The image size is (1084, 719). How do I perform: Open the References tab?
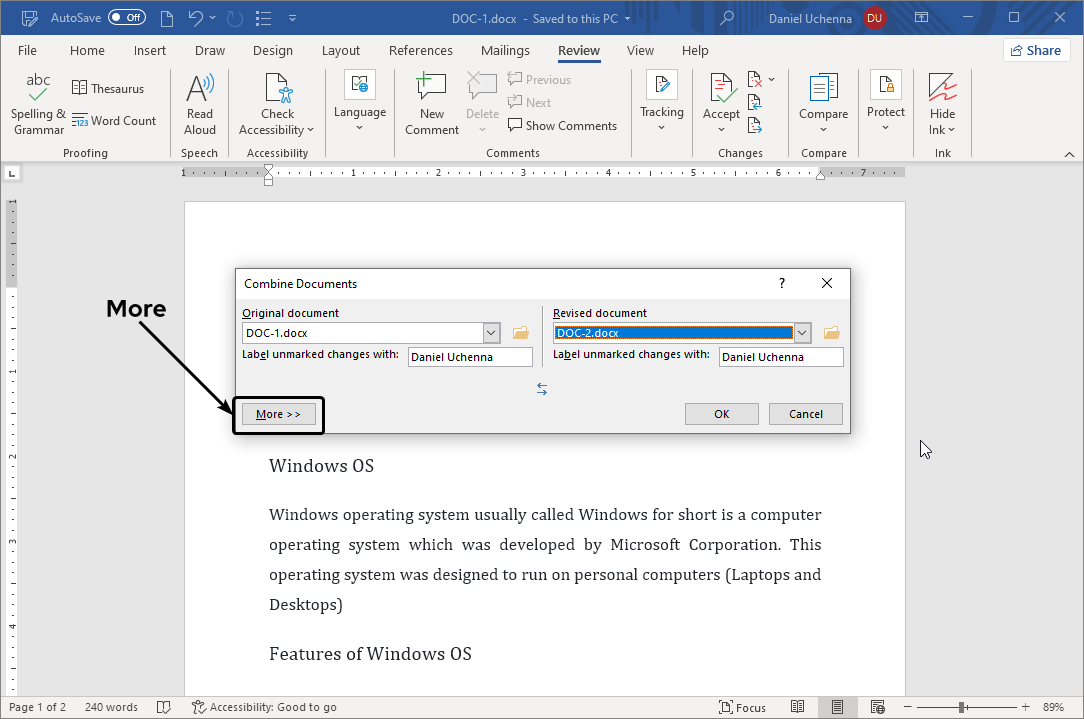(421, 50)
